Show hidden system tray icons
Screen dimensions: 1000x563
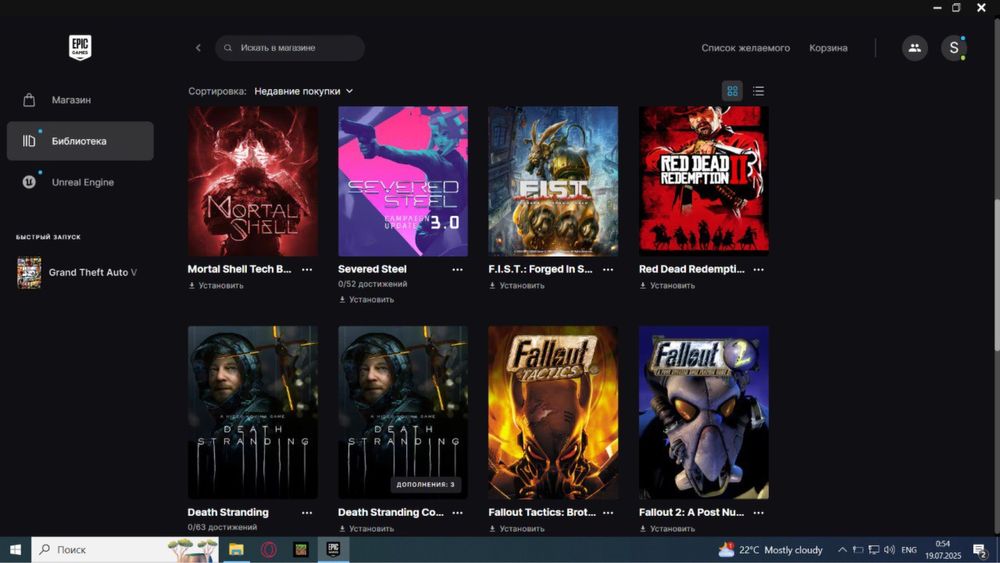(x=842, y=550)
